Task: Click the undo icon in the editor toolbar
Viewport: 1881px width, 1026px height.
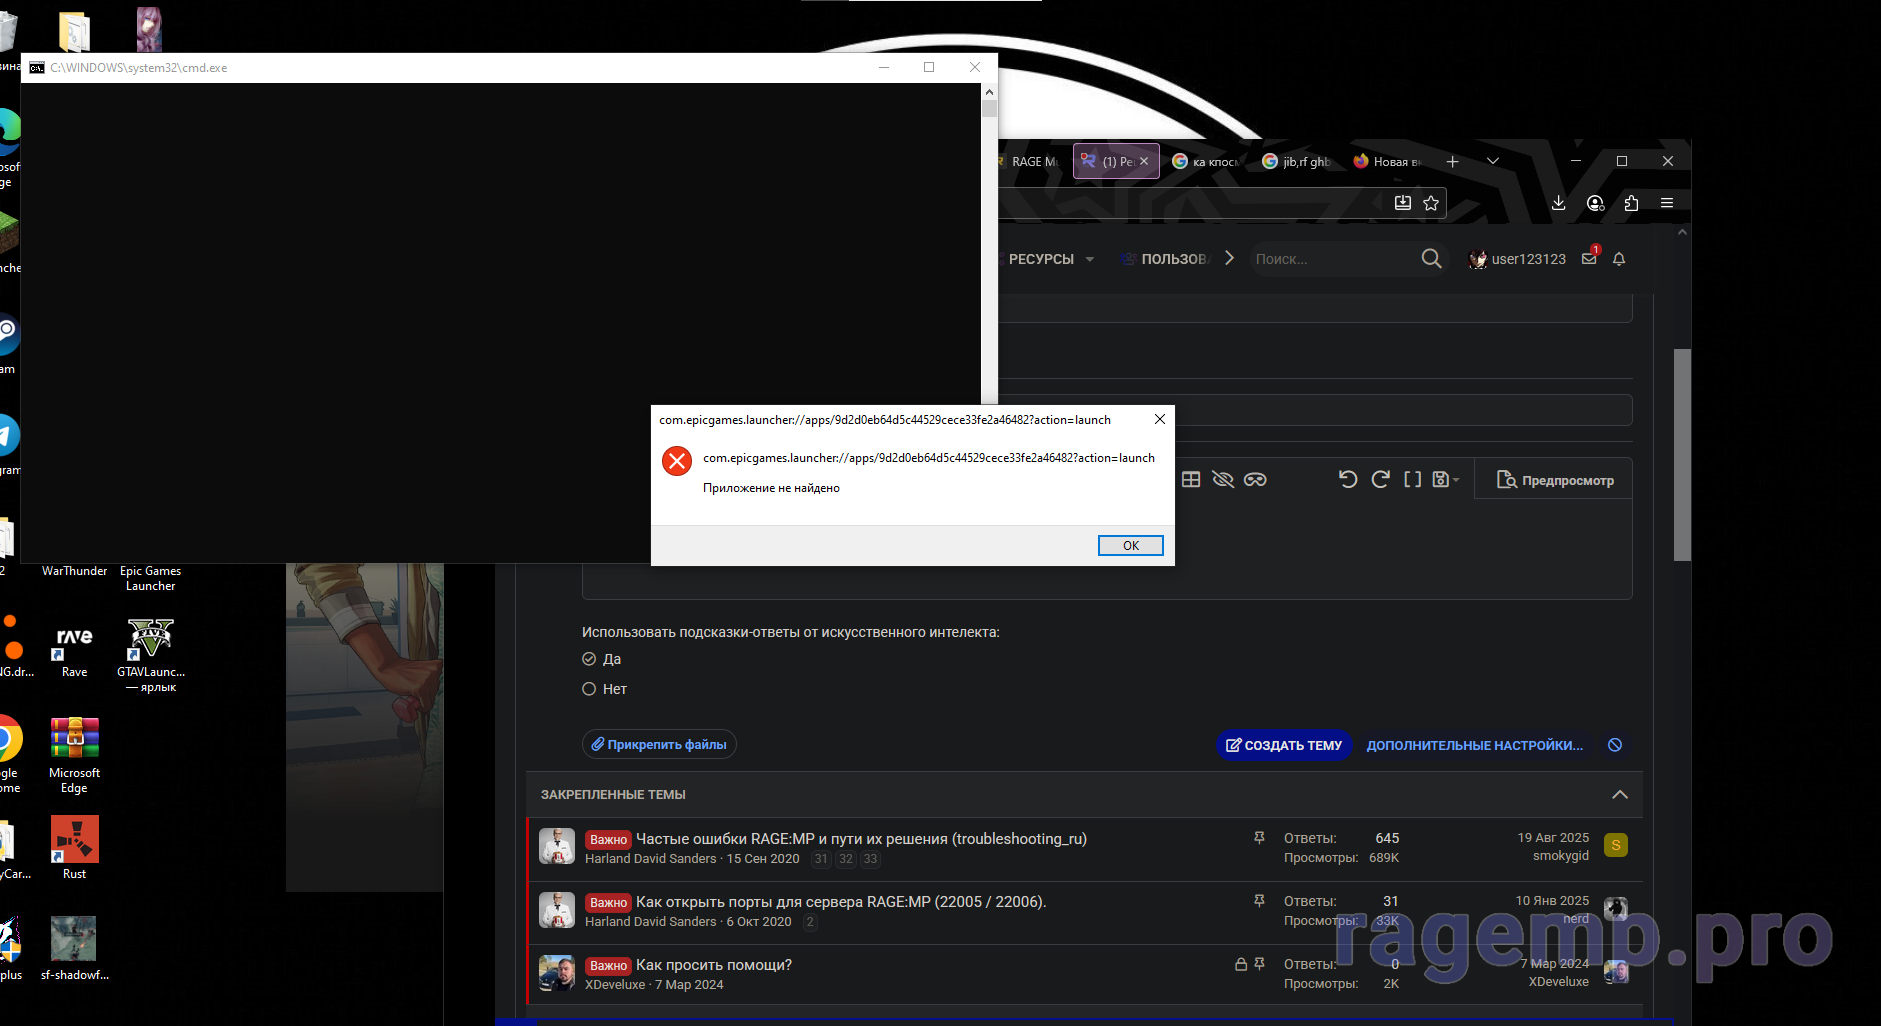Action: point(1348,480)
